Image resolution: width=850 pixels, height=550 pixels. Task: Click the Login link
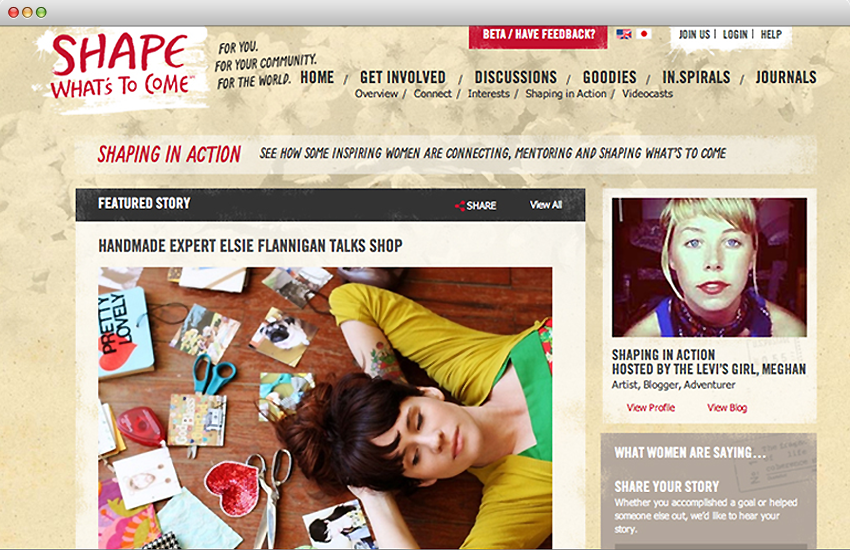click(x=735, y=34)
